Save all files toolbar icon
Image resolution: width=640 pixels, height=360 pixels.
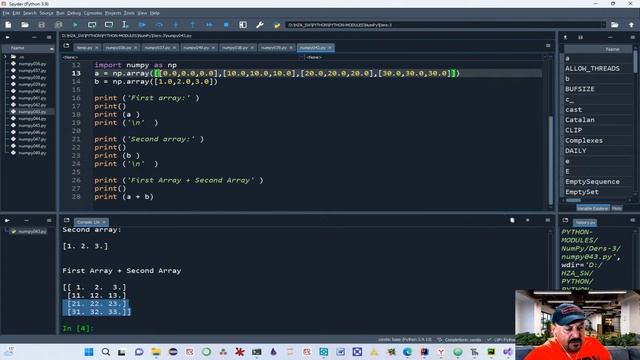(58, 25)
